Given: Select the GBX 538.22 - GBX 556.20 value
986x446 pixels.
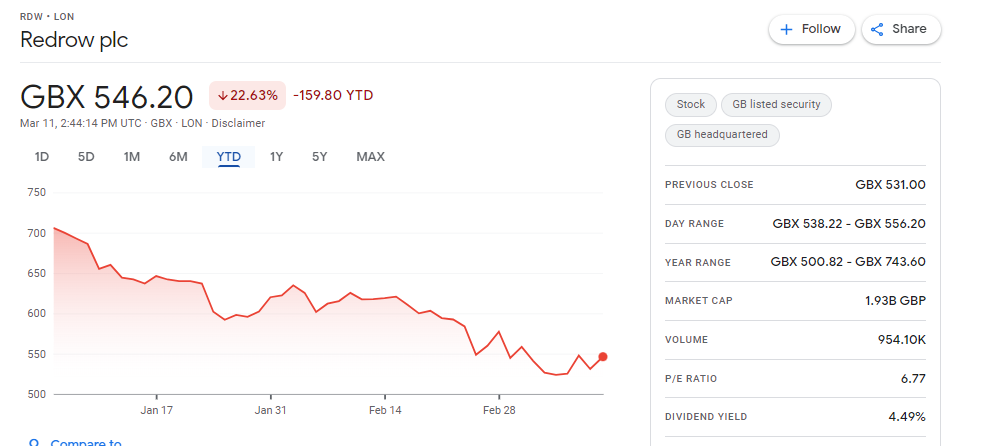Looking at the screenshot, I should pos(849,224).
